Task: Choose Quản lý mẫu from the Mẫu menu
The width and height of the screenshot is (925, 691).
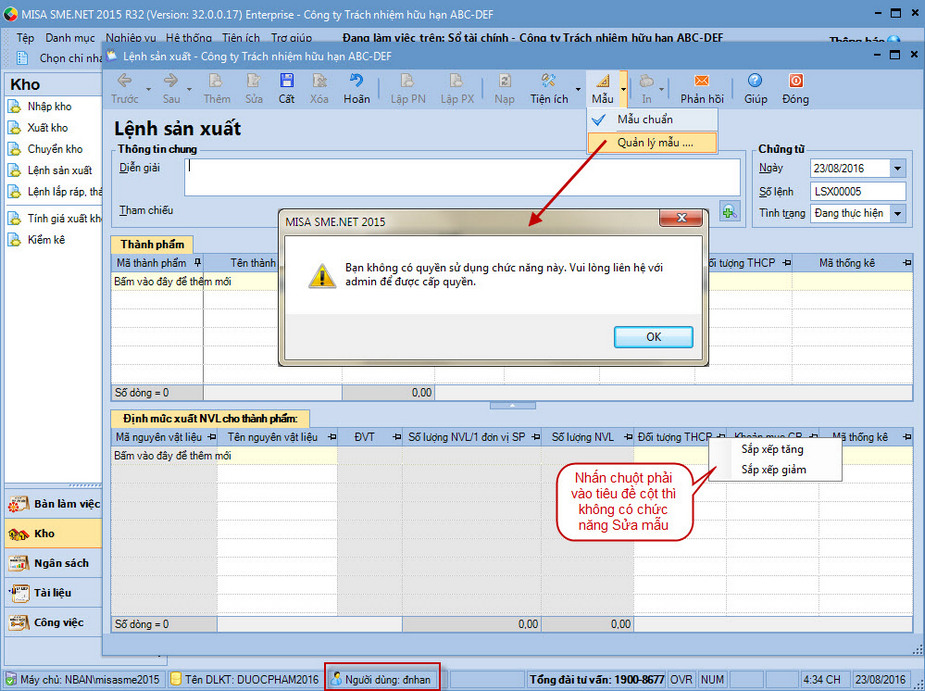Action: point(652,142)
